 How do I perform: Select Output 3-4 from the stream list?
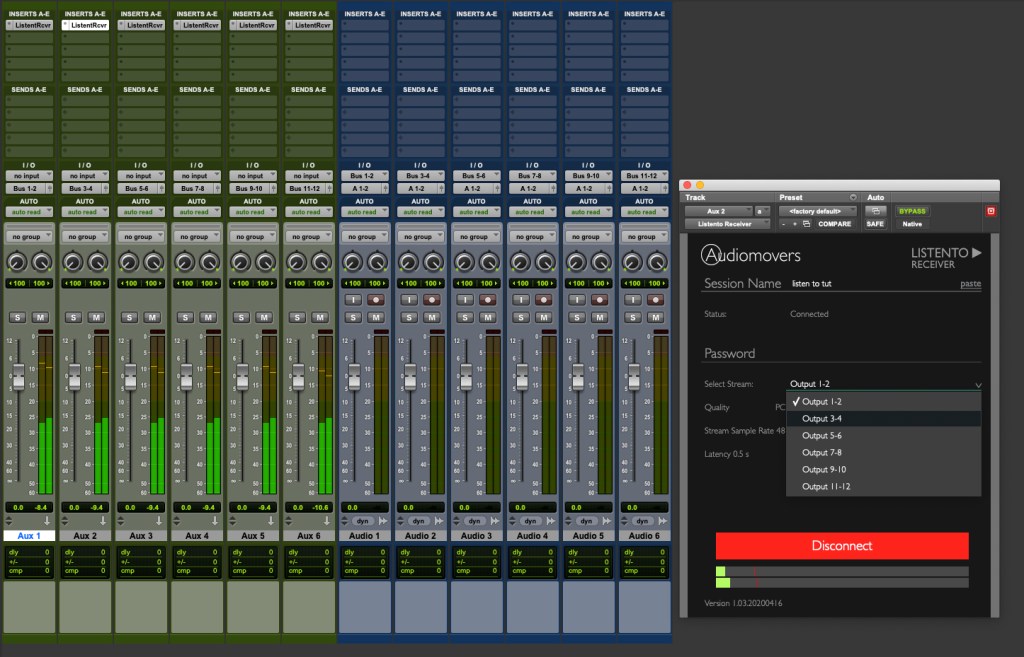click(x=822, y=419)
